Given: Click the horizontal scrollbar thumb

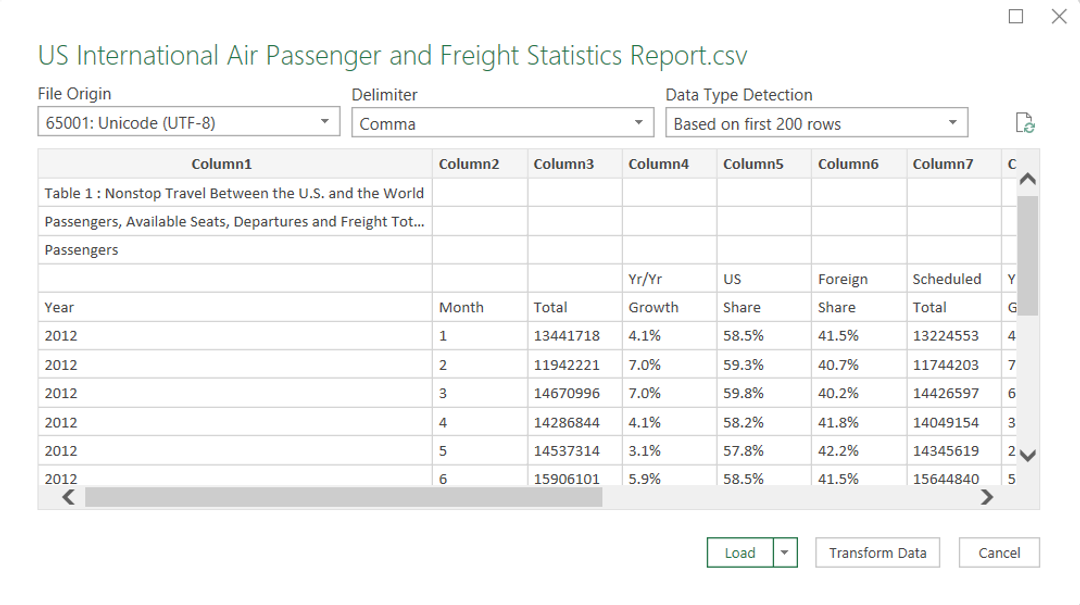Looking at the screenshot, I should (343, 497).
